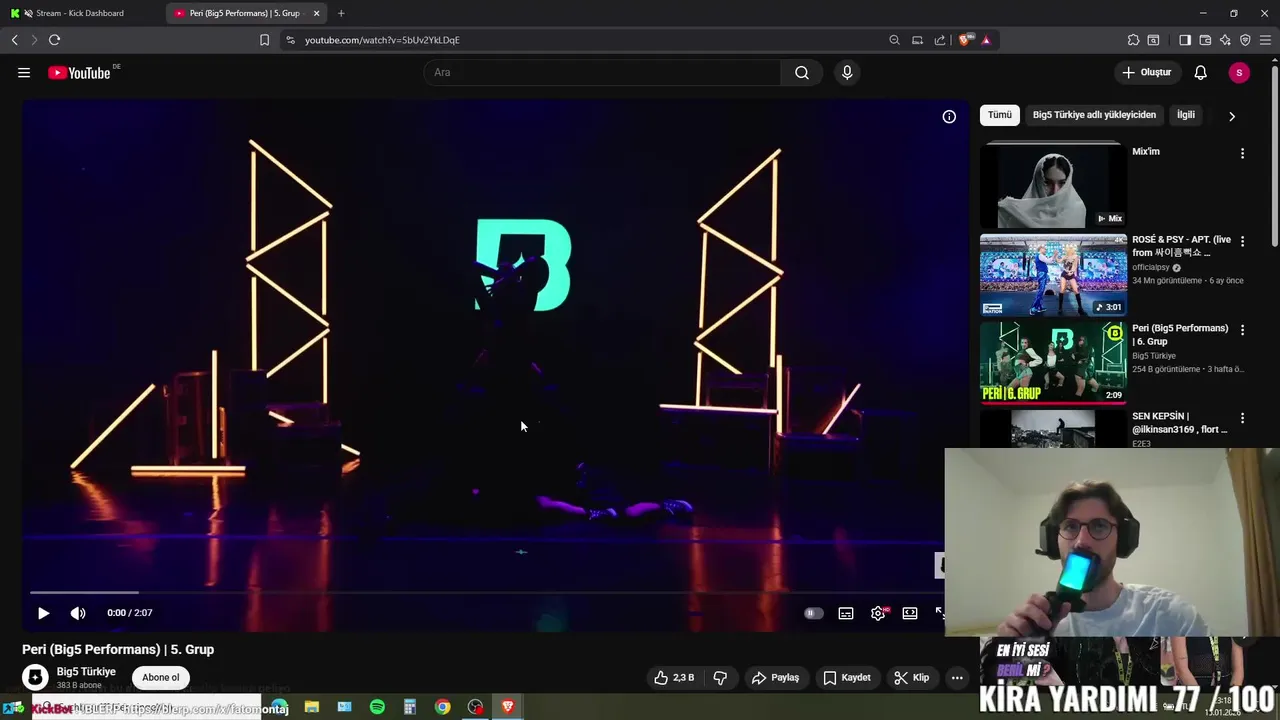Go to the YouTube home logo
This screenshot has width=1280, height=720.
[x=79, y=73]
